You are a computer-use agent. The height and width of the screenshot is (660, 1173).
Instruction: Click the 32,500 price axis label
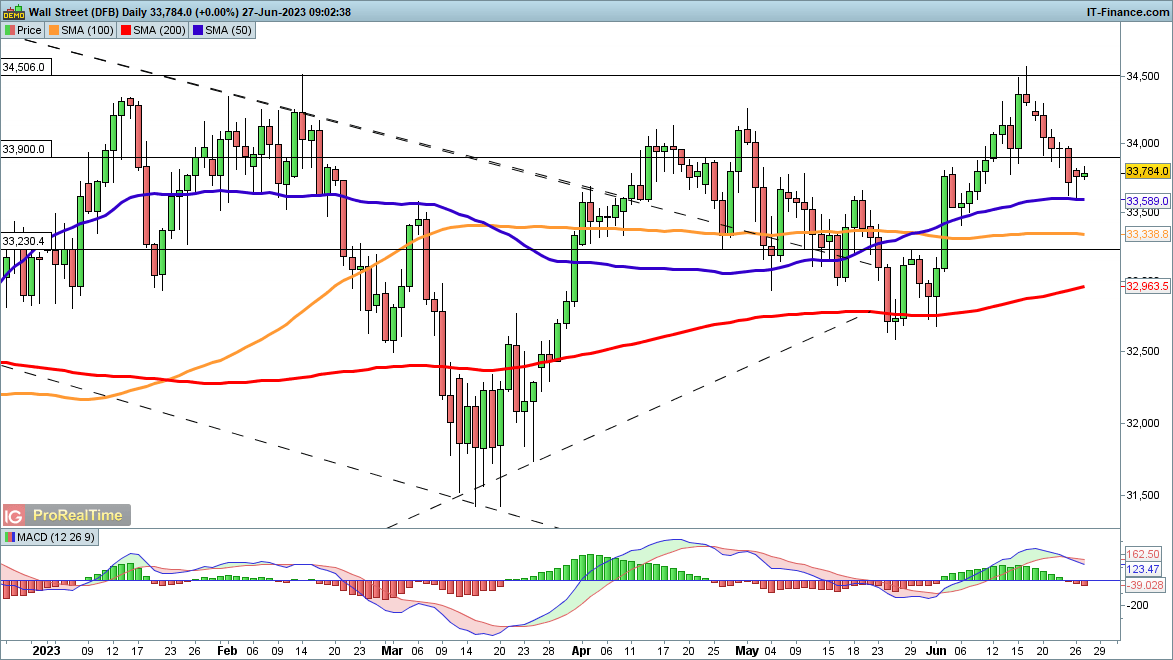tap(1143, 352)
